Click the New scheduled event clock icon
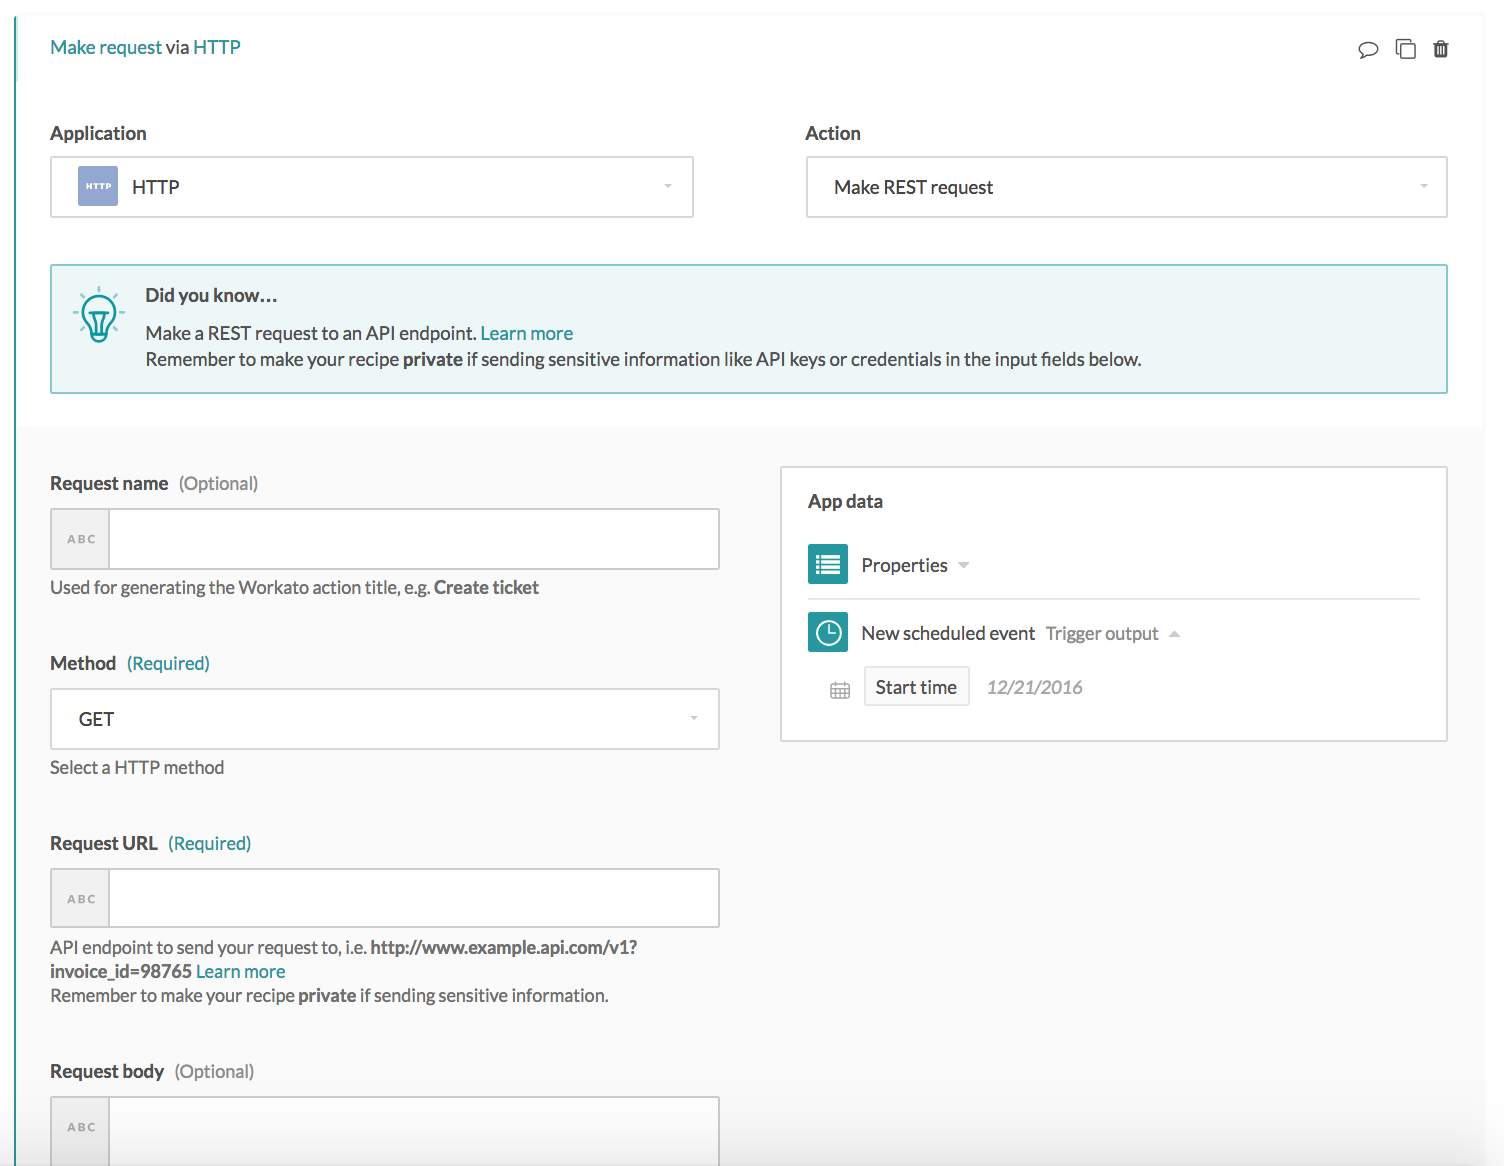The image size is (1504, 1166). [828, 633]
